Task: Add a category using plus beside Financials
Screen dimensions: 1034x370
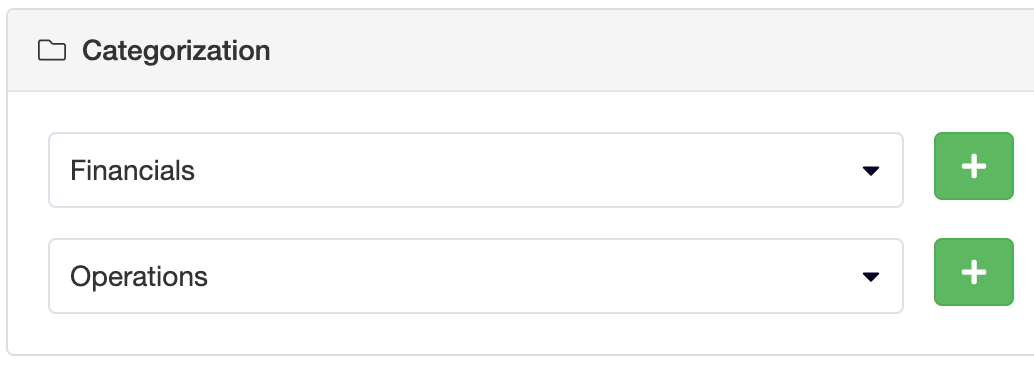Action: [x=973, y=166]
